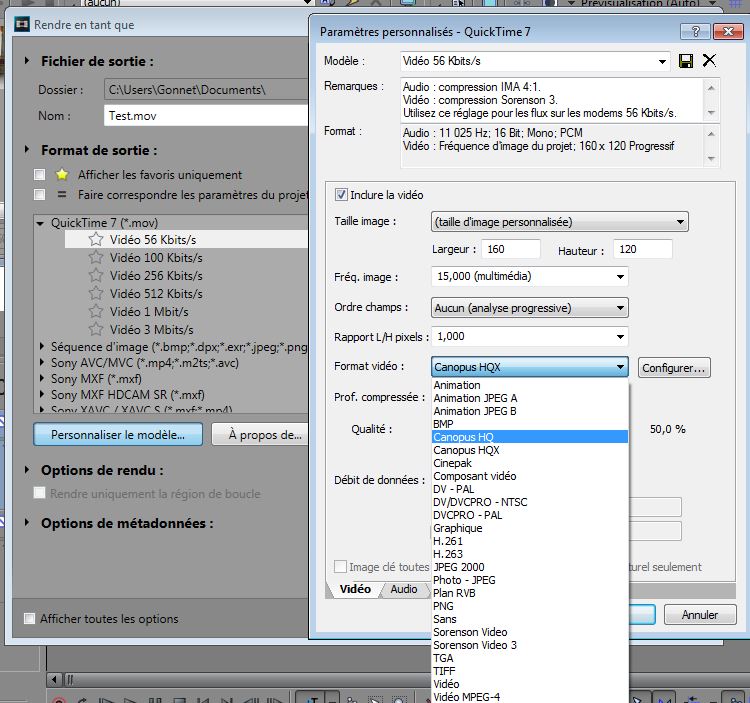Toggle the Image clé toutes checkbox

(340, 567)
